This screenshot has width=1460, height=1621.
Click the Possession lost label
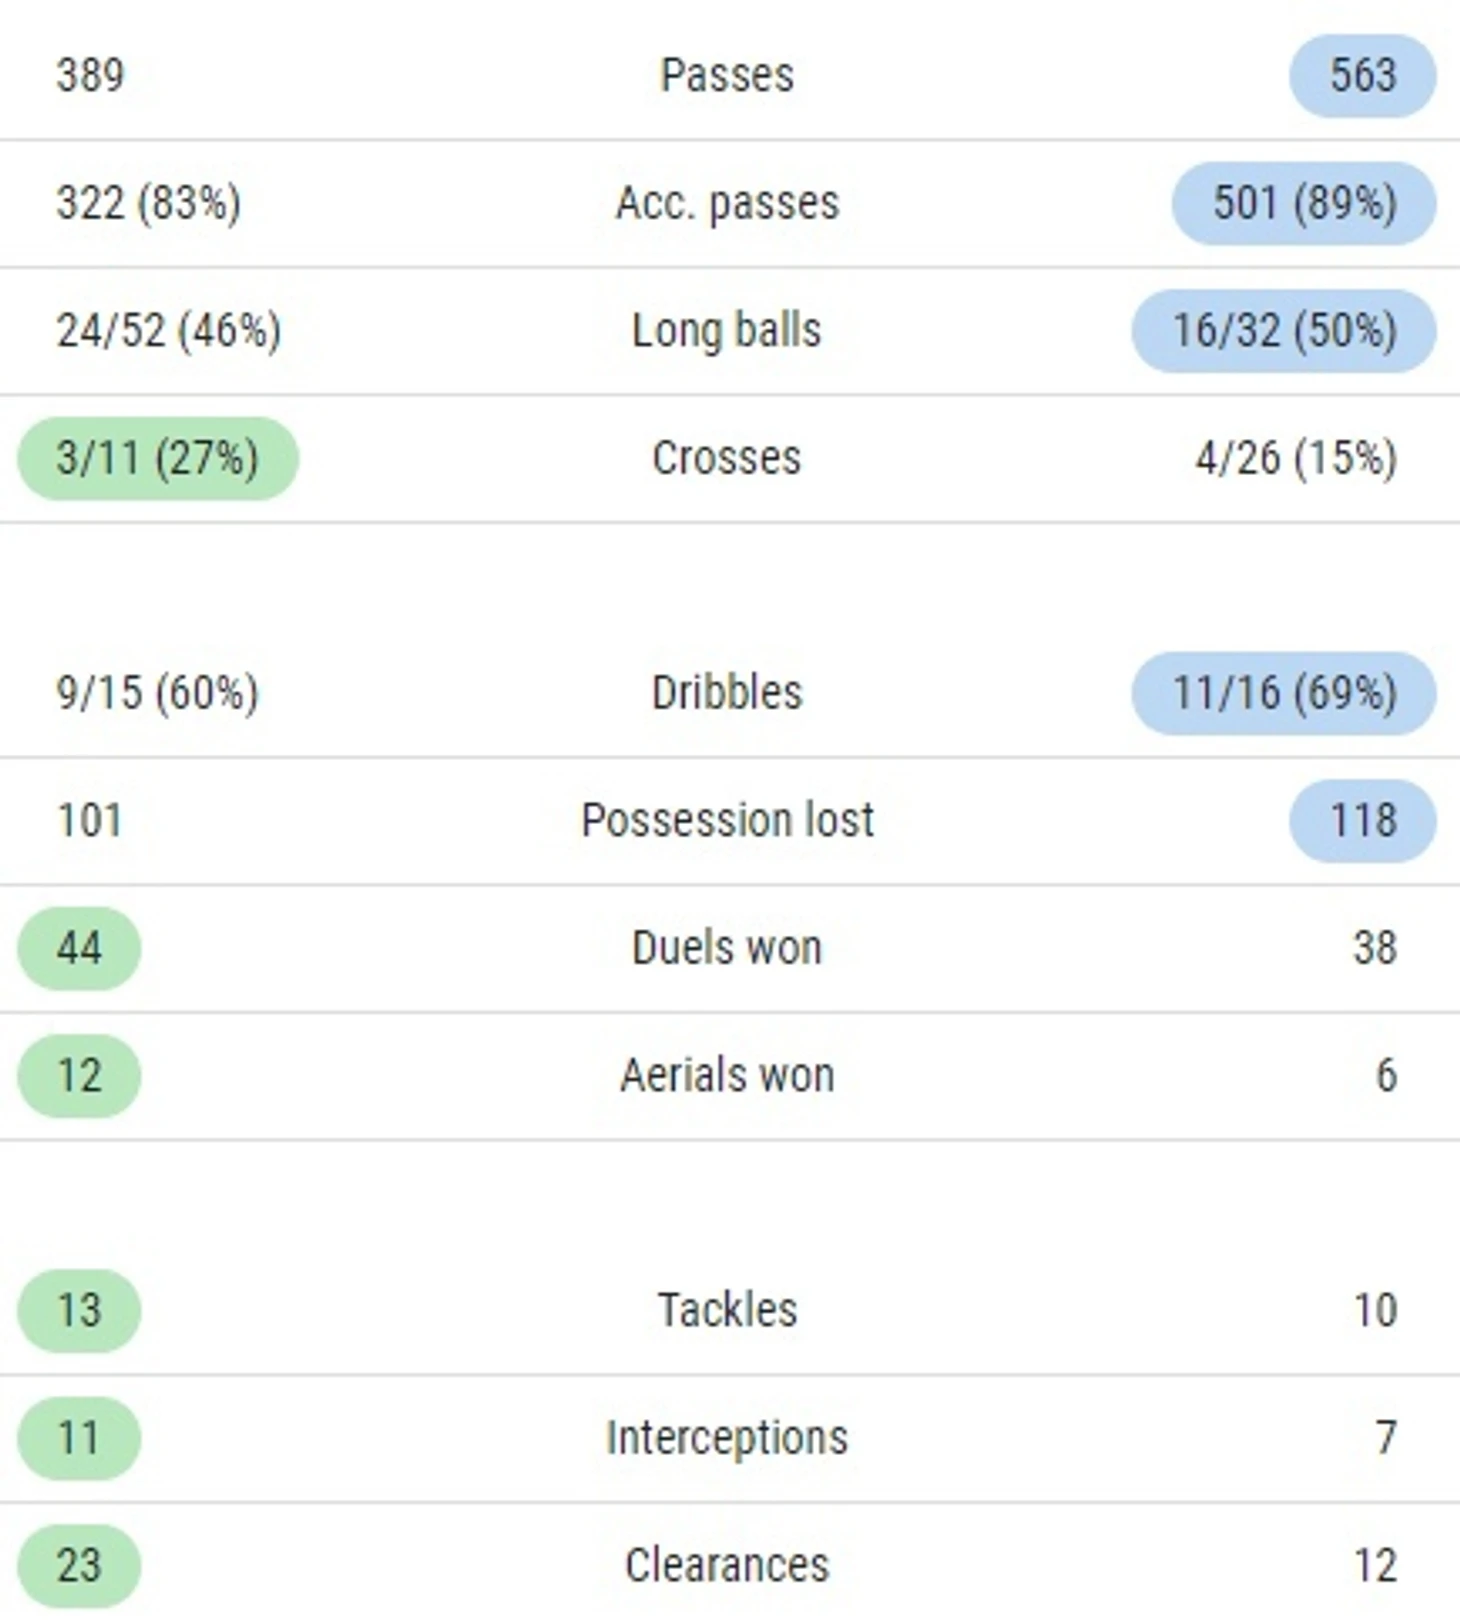point(727,821)
